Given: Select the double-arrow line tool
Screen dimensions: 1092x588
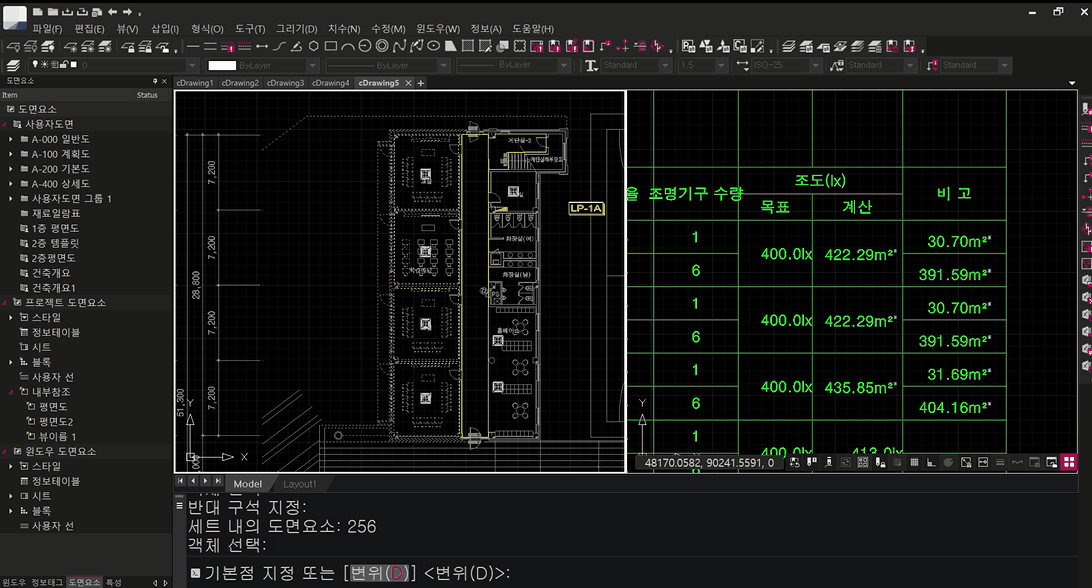Looking at the screenshot, I should 262,47.
